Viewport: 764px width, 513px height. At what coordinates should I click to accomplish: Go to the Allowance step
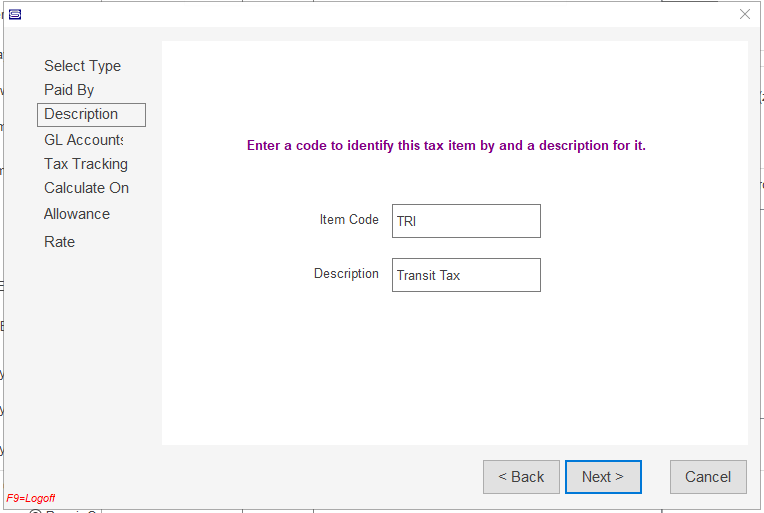coord(77,214)
